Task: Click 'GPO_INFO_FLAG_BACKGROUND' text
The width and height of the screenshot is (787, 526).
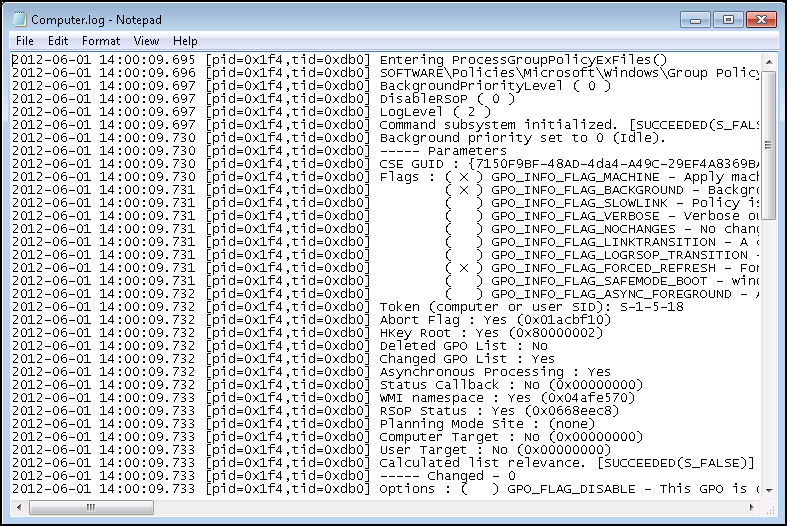Action: point(587,190)
